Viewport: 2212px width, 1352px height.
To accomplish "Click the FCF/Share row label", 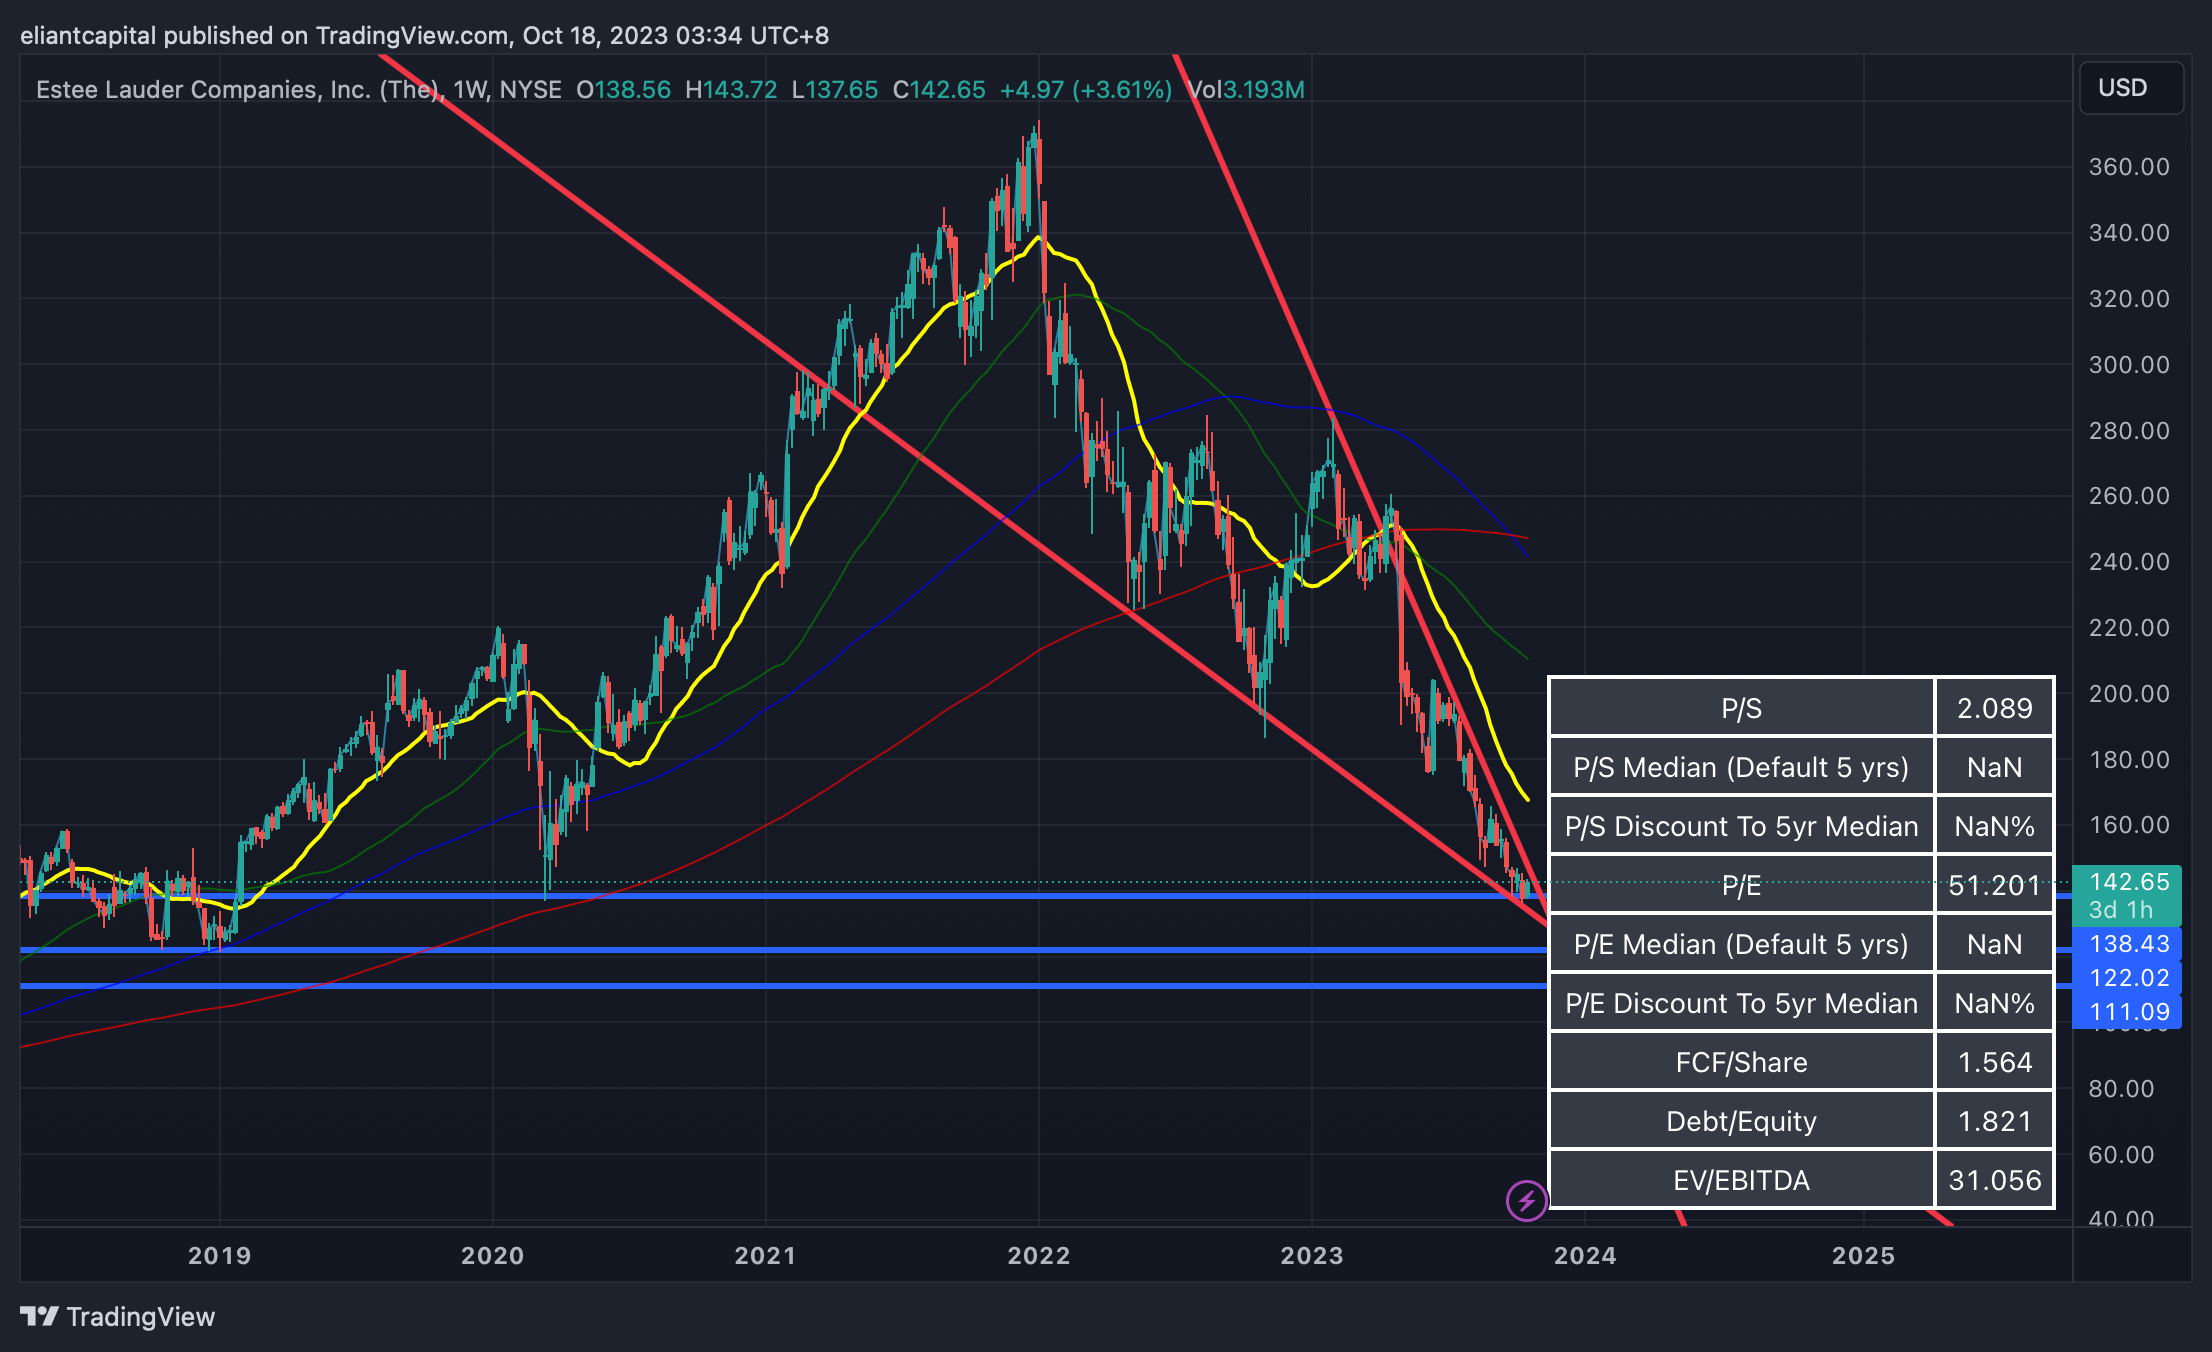I will point(1741,1062).
